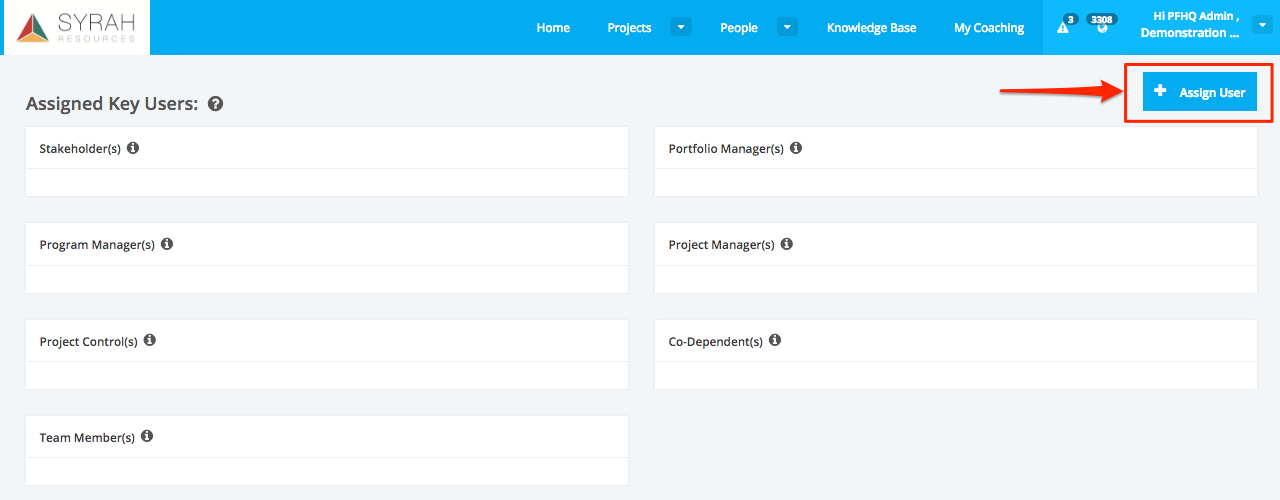The height and width of the screenshot is (500, 1280).
Task: Click the Team Member(s) label
Action: [87, 438]
